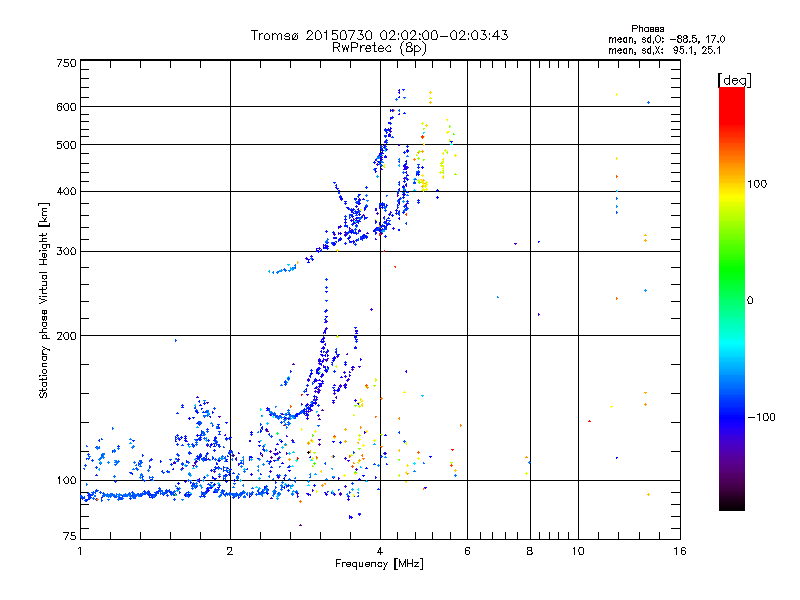Click the '4' tick label on the frequency axis
800x600 pixels.
point(380,551)
